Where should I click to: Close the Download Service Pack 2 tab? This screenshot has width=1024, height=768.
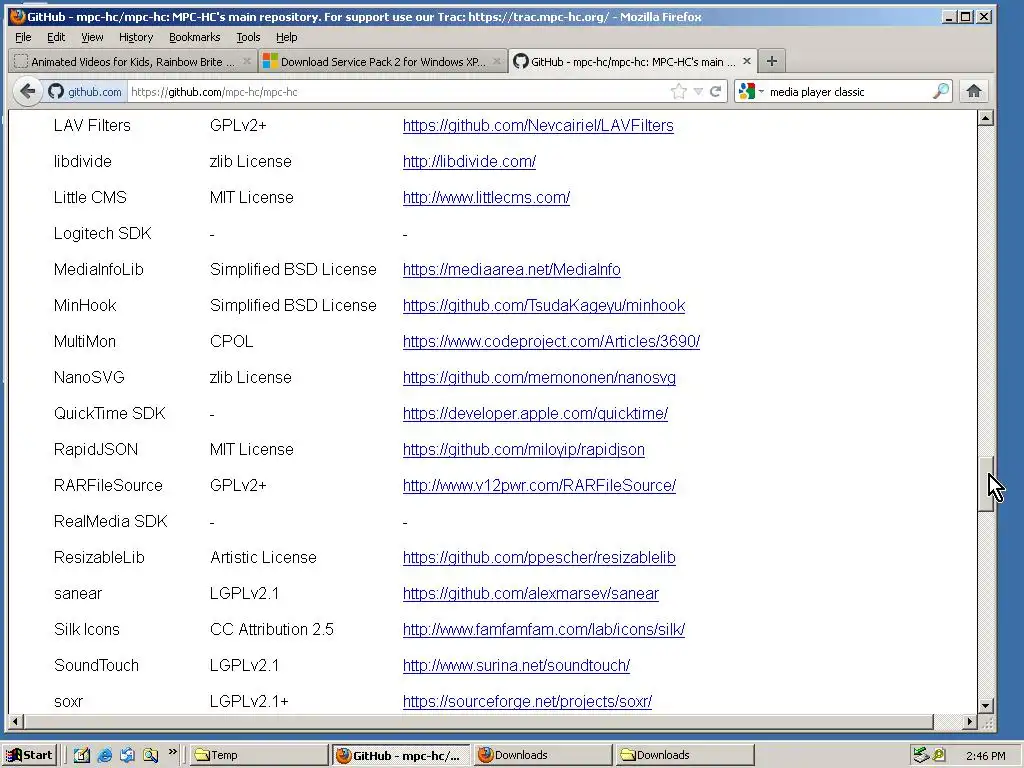coord(496,61)
